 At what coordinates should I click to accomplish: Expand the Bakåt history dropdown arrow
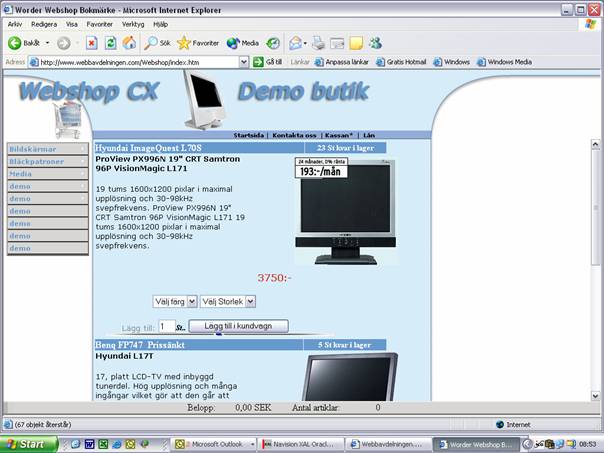point(47,43)
